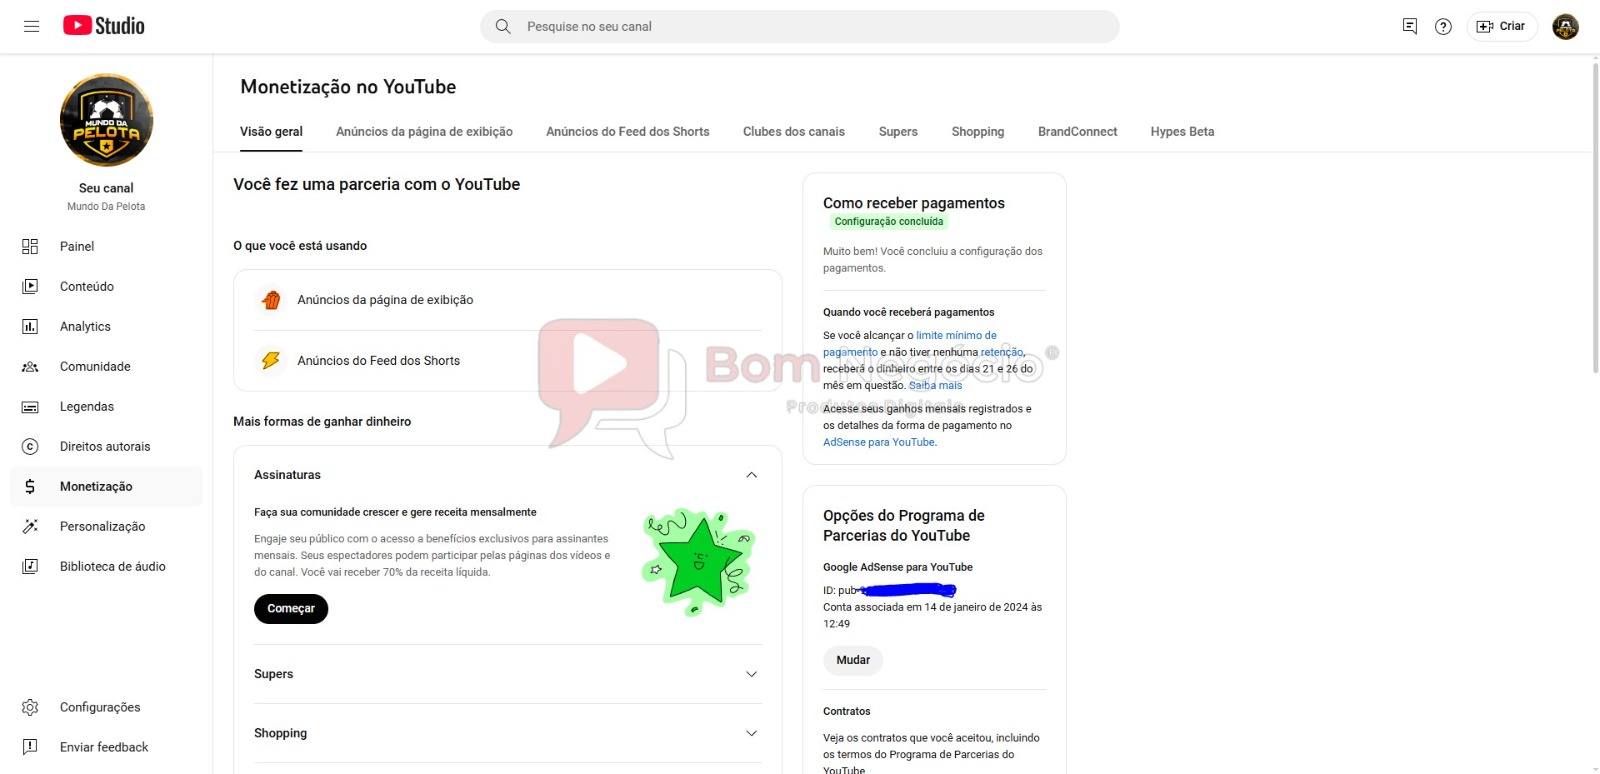Click the Monetização dollar icon

click(x=30, y=486)
